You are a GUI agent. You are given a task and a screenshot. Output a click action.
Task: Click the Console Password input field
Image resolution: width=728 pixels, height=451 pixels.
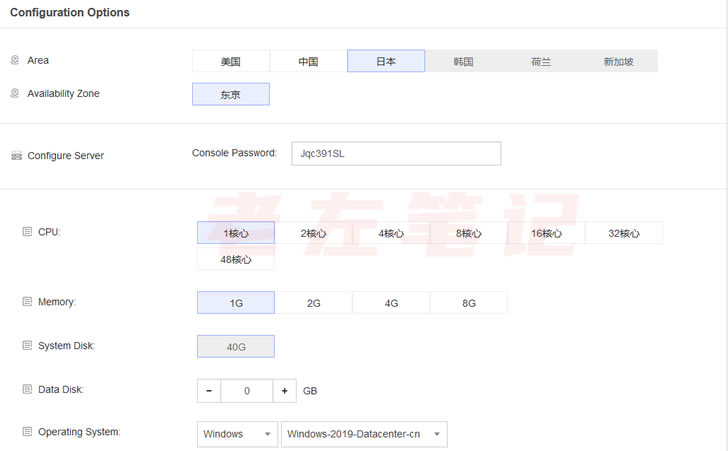(395, 154)
